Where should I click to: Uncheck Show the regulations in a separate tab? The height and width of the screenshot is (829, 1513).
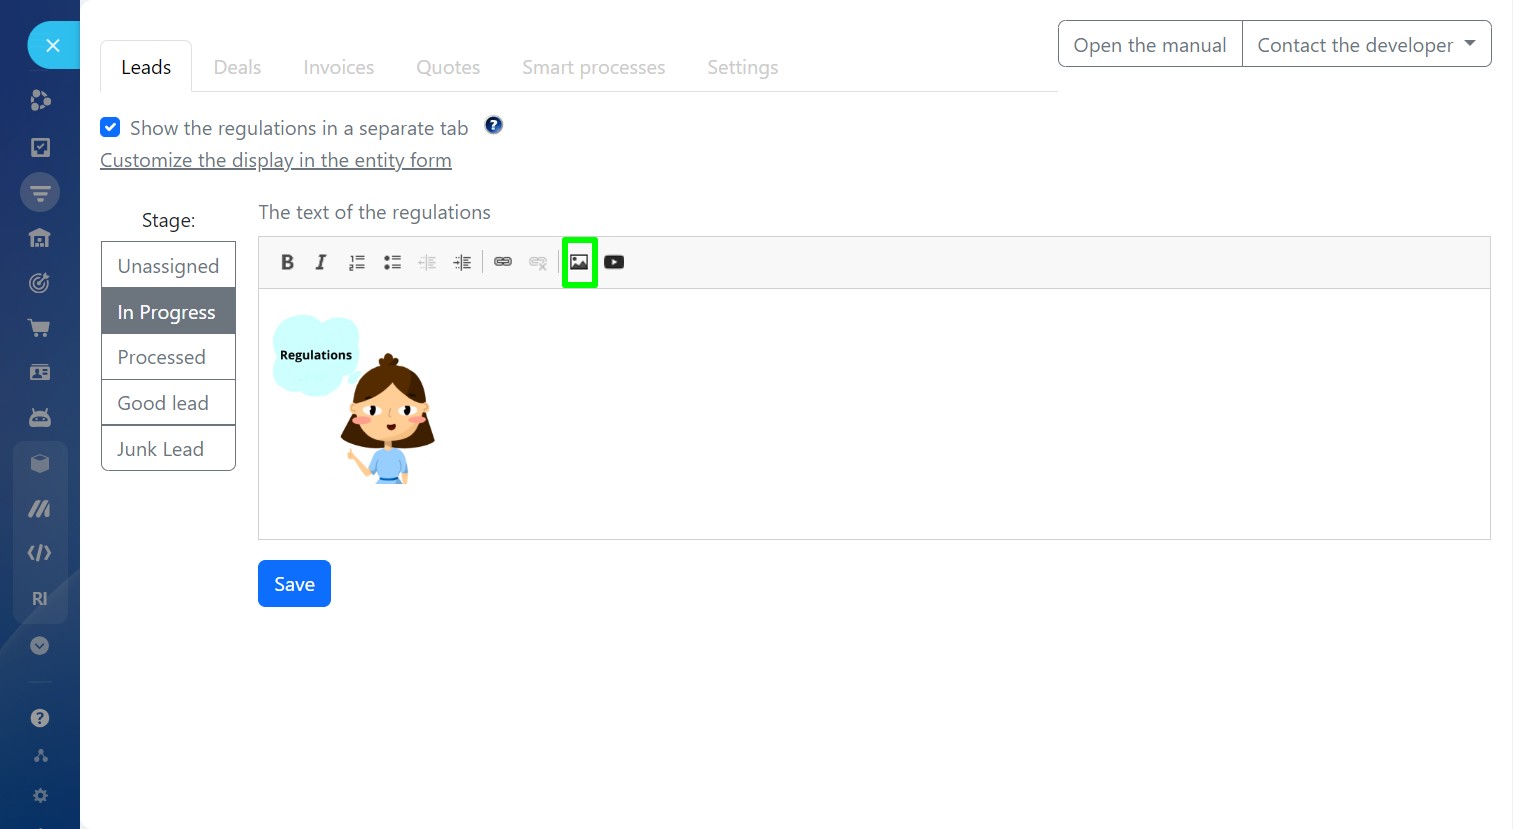point(111,128)
